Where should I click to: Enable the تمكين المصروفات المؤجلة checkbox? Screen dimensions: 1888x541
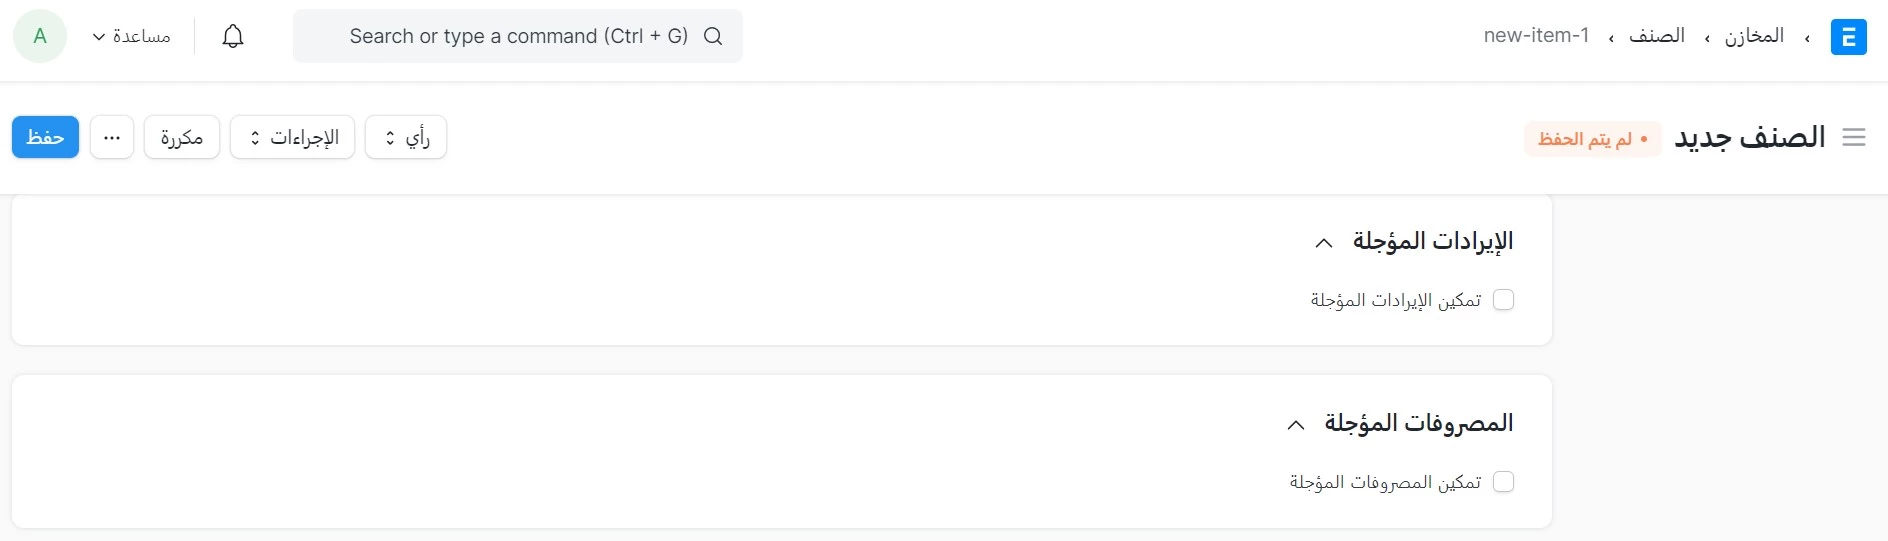pyautogui.click(x=1503, y=482)
